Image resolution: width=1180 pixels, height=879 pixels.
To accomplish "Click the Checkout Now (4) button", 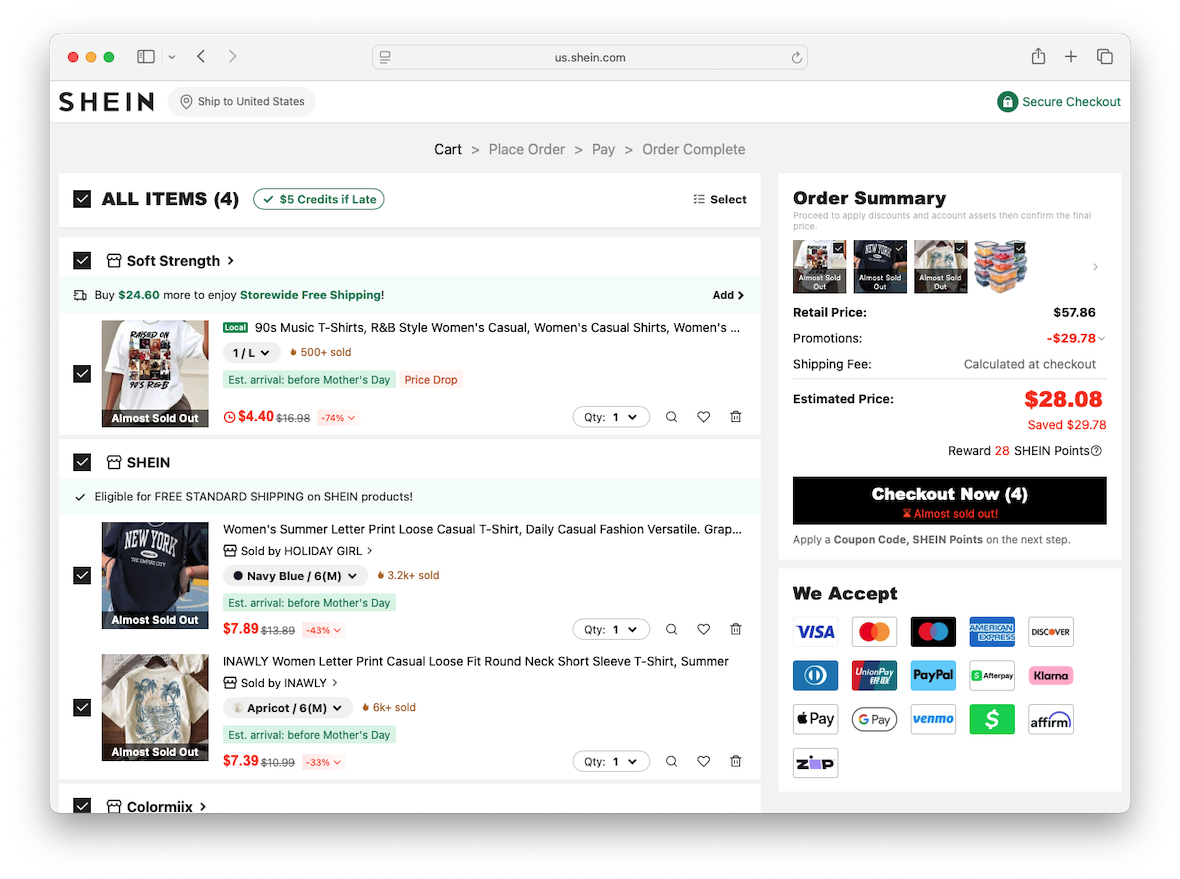I will (x=950, y=500).
